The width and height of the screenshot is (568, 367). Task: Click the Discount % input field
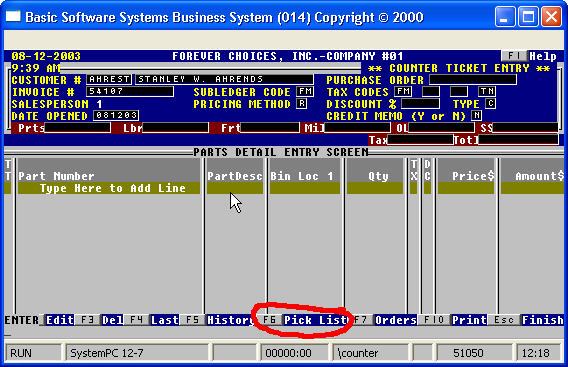point(421,104)
